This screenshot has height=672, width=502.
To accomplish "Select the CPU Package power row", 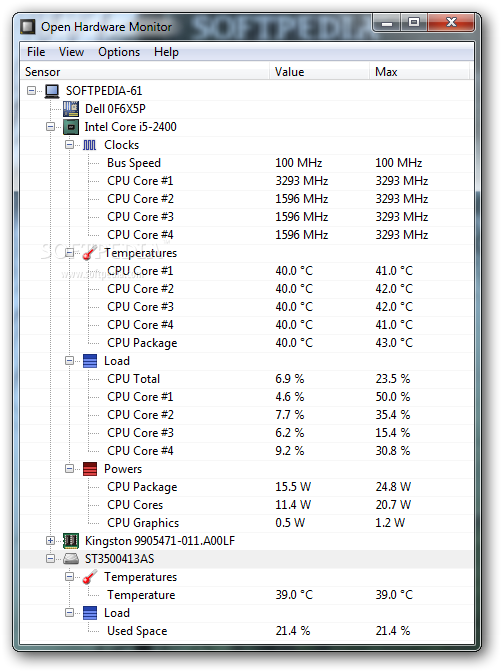I will pyautogui.click(x=247, y=487).
